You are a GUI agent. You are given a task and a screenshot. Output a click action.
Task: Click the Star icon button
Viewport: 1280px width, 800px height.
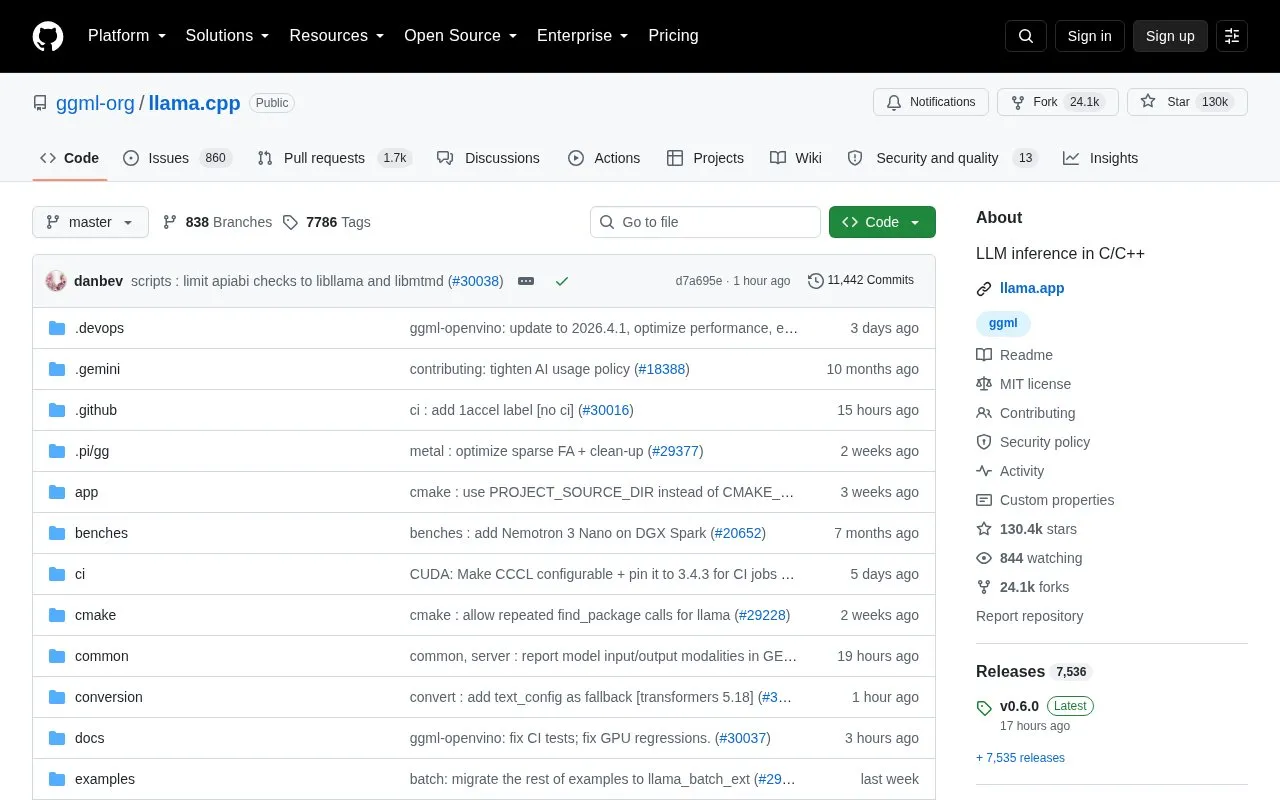coord(1187,102)
